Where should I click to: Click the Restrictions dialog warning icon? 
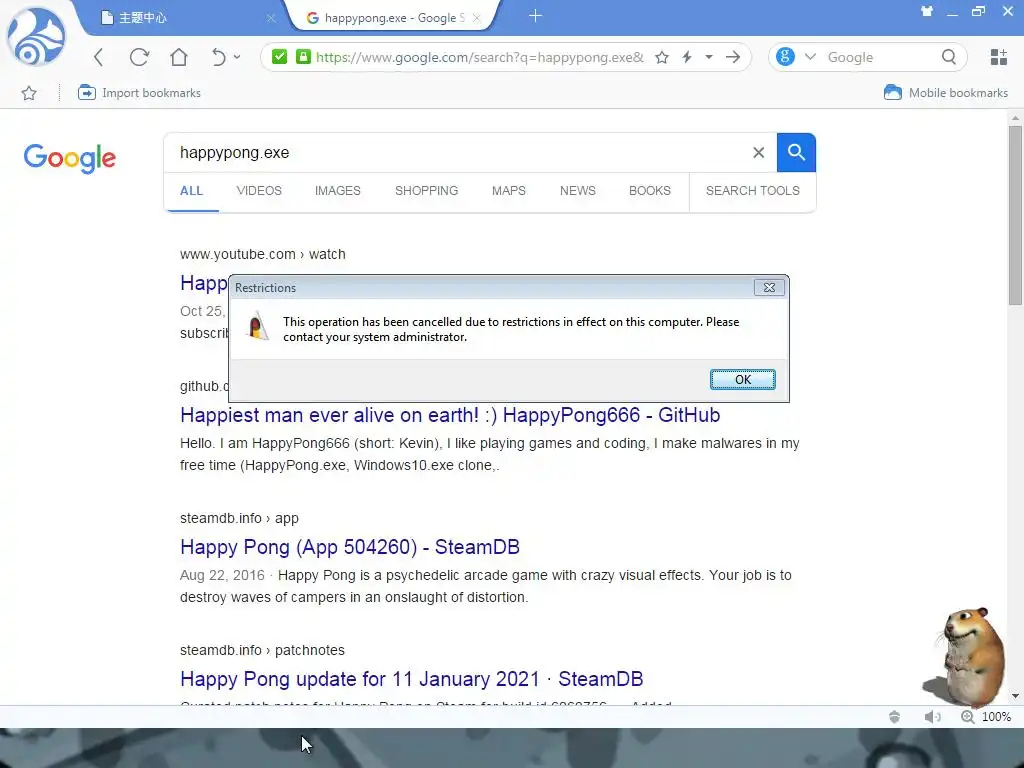[257, 326]
